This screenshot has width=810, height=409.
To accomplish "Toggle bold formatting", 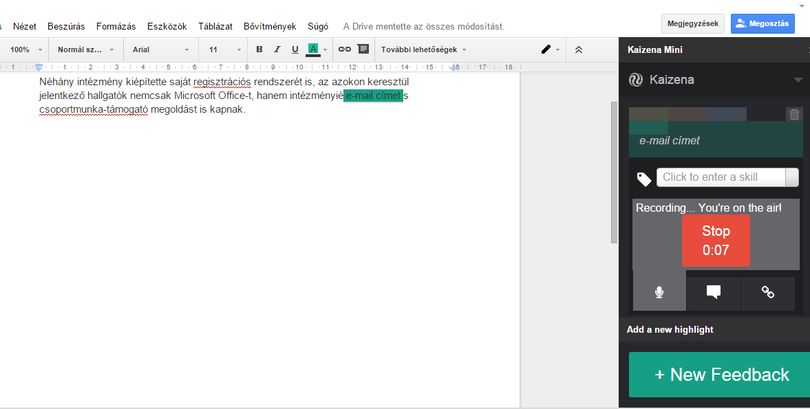I will [x=259, y=50].
